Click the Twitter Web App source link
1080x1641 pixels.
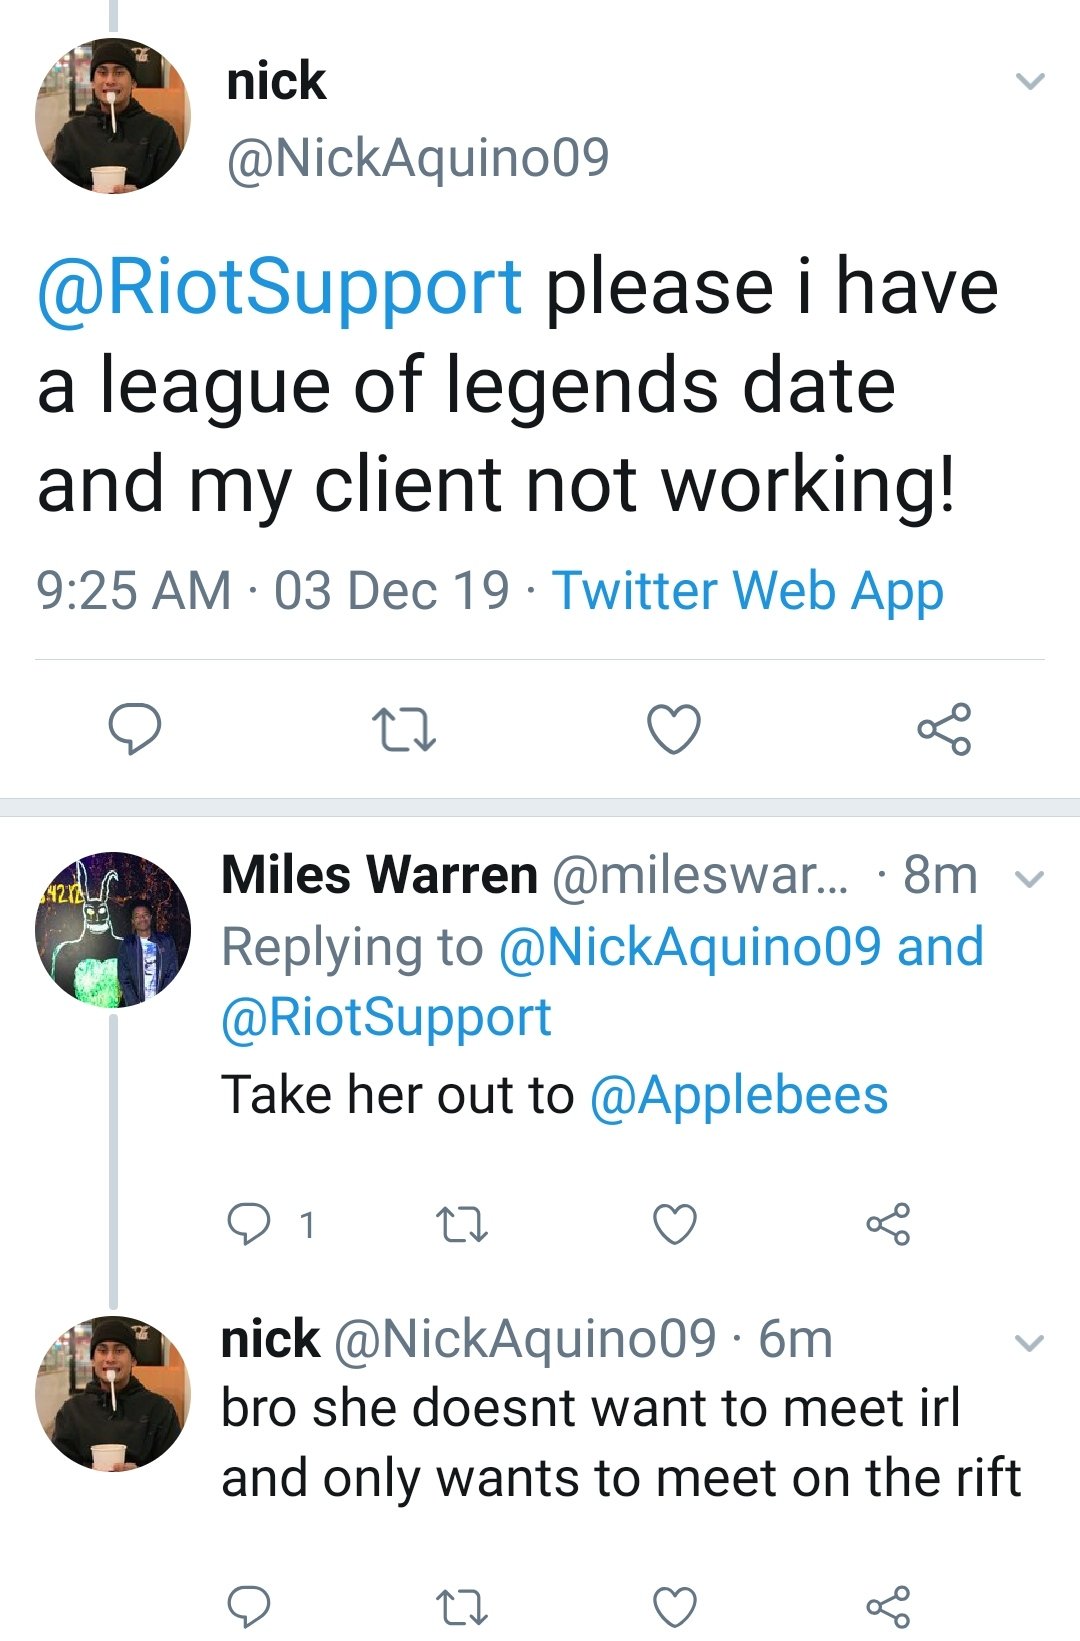point(747,590)
